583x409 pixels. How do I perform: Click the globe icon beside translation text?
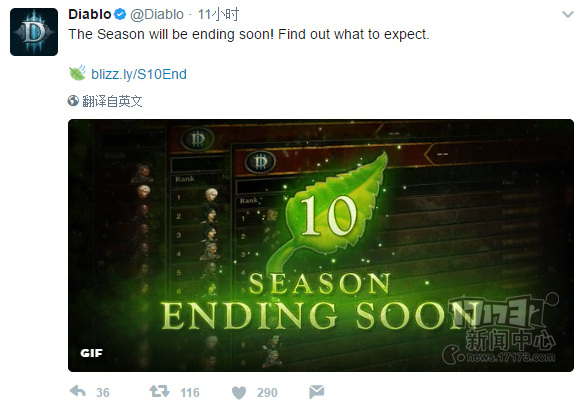[73, 101]
